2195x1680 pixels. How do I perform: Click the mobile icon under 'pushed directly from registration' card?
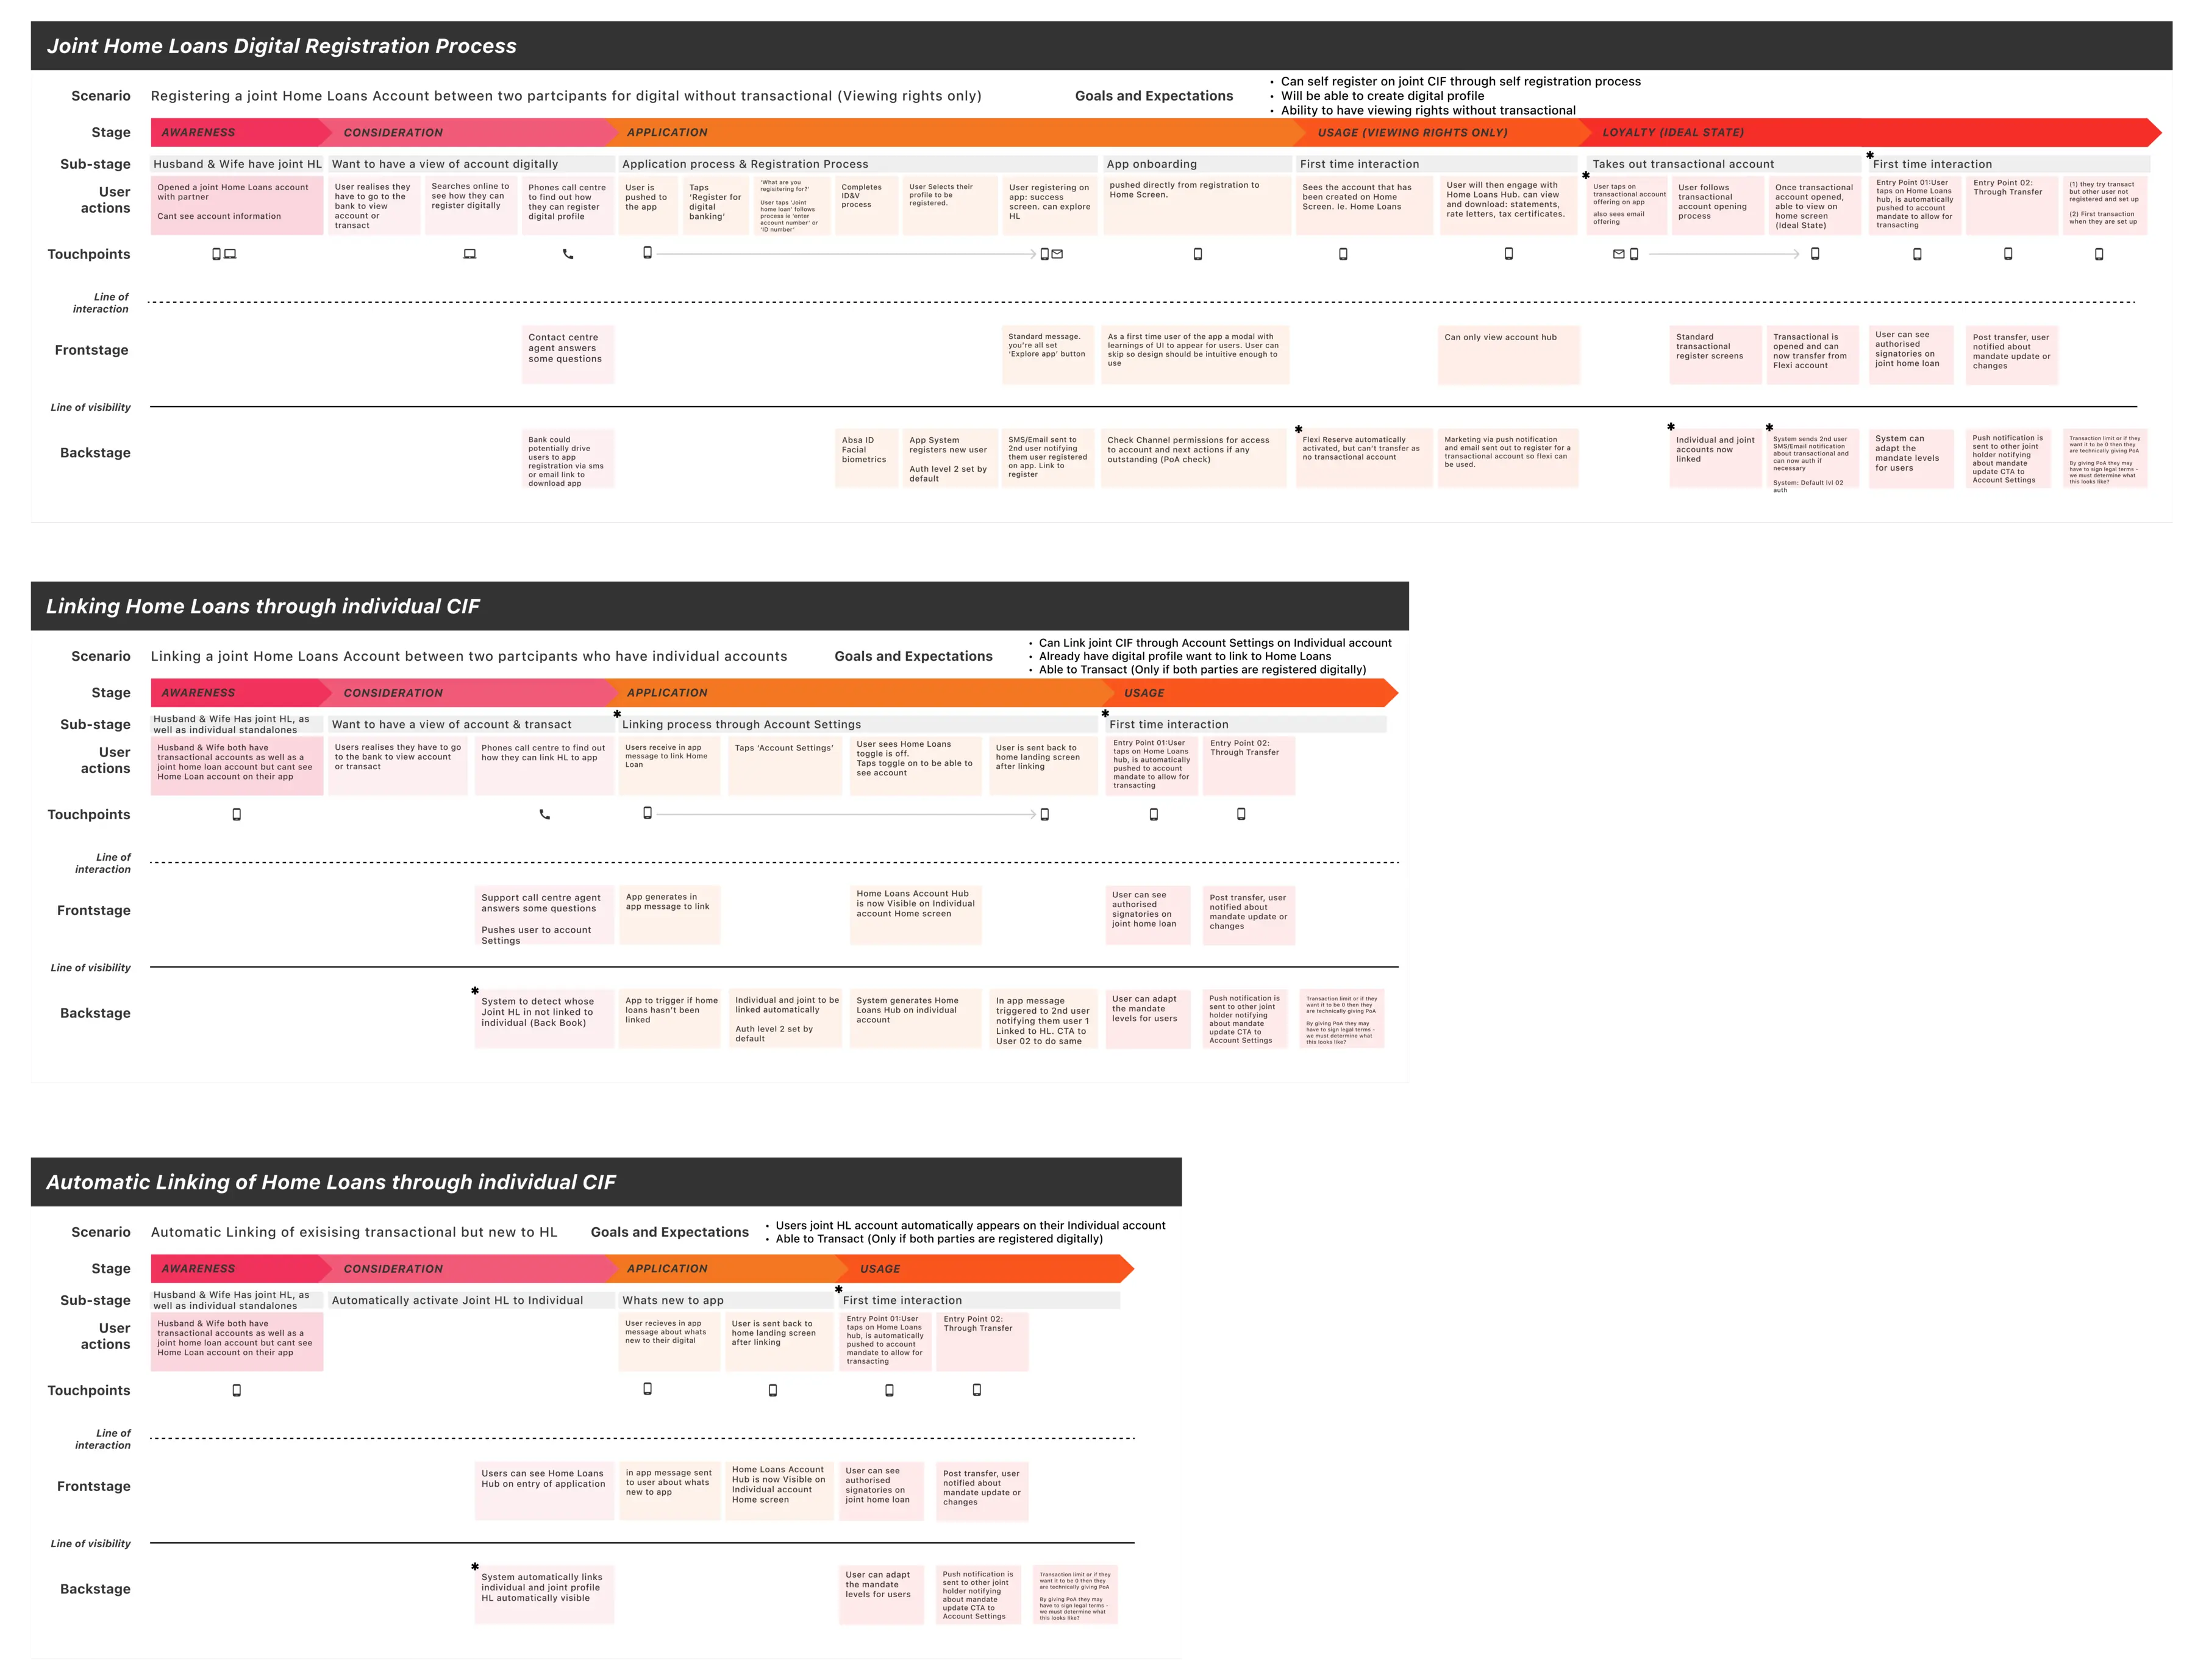coord(1198,254)
